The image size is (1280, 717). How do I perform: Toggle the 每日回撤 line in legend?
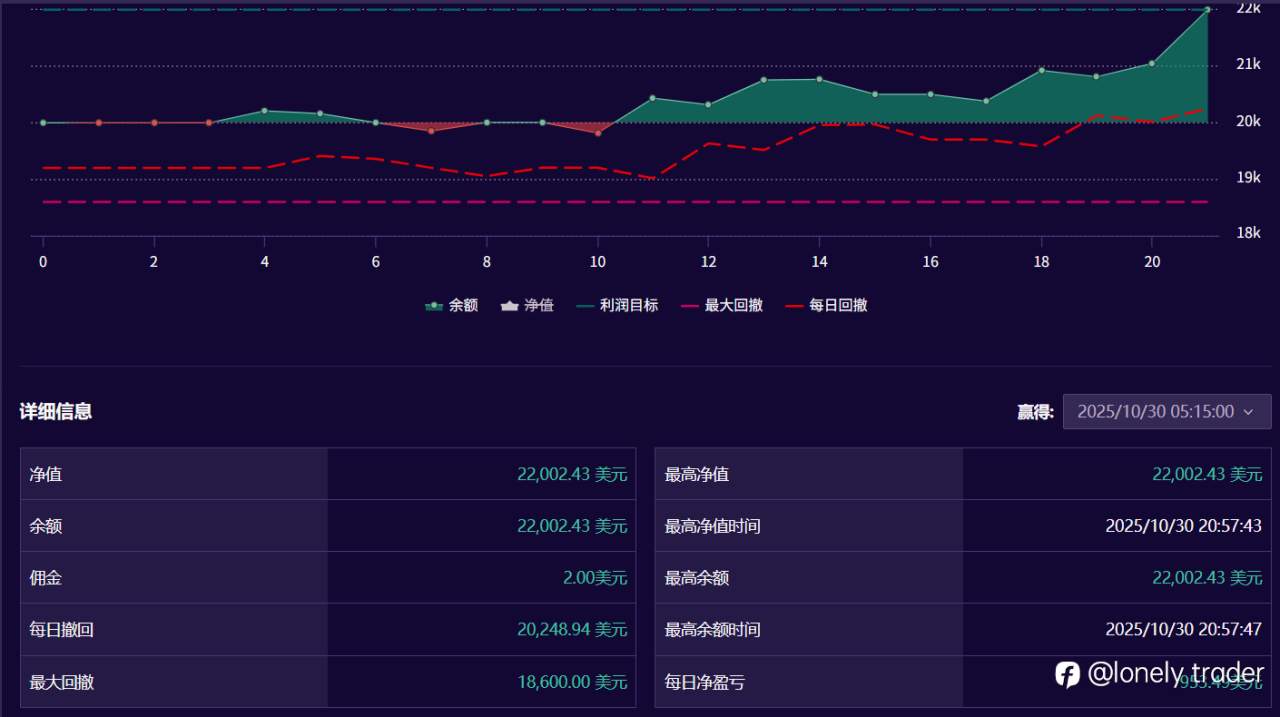826,305
